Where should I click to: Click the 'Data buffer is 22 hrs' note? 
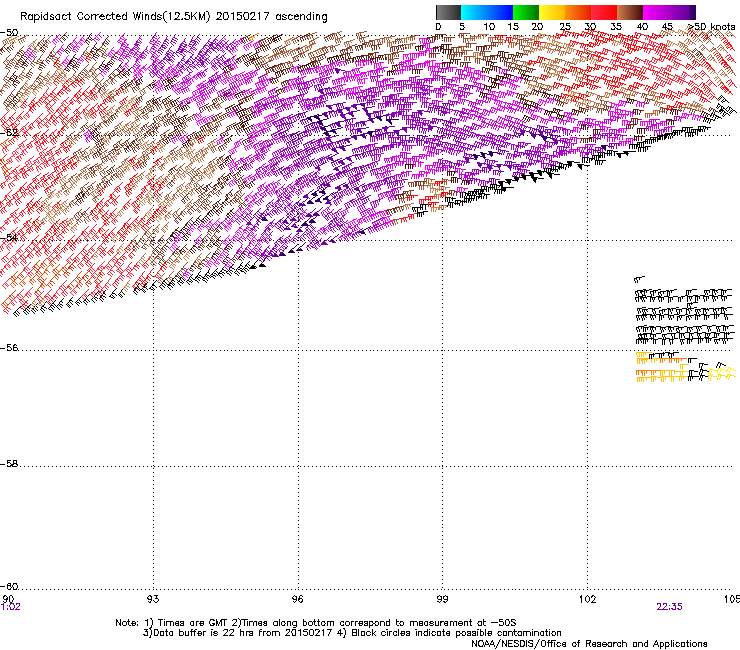tap(352, 633)
